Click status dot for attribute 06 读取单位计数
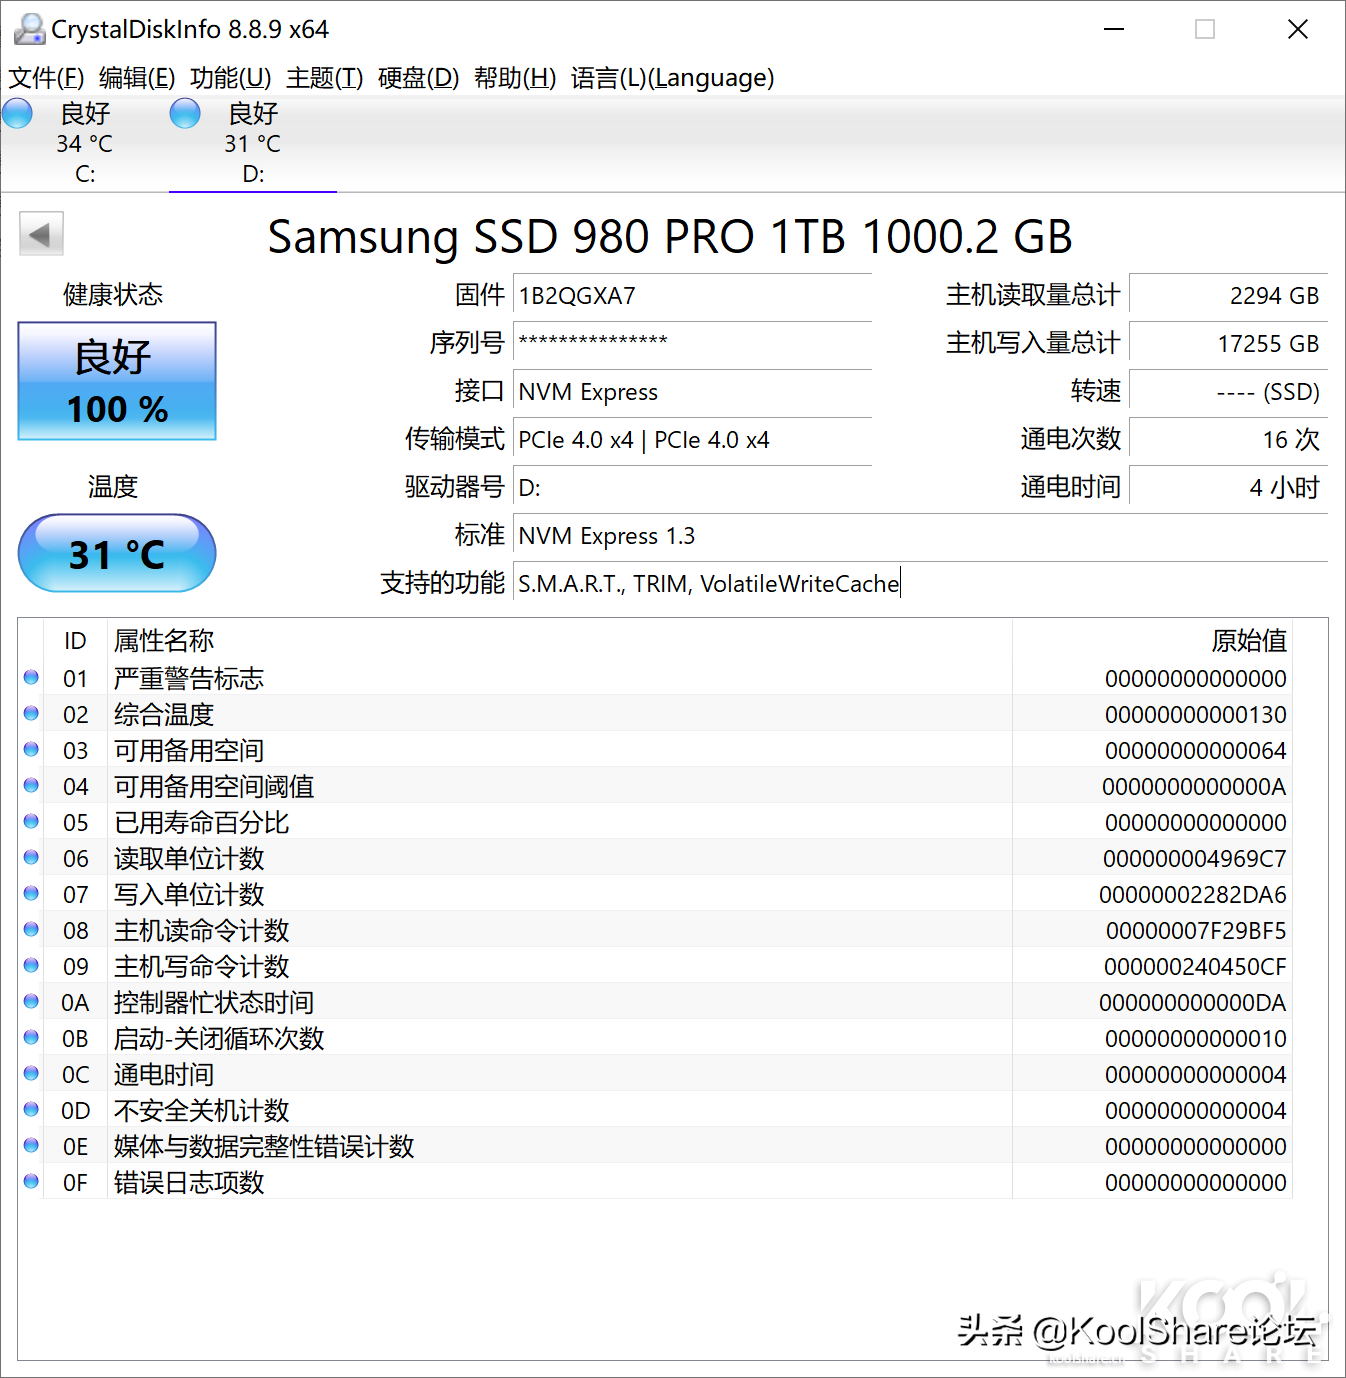1346x1378 pixels. pos(31,858)
